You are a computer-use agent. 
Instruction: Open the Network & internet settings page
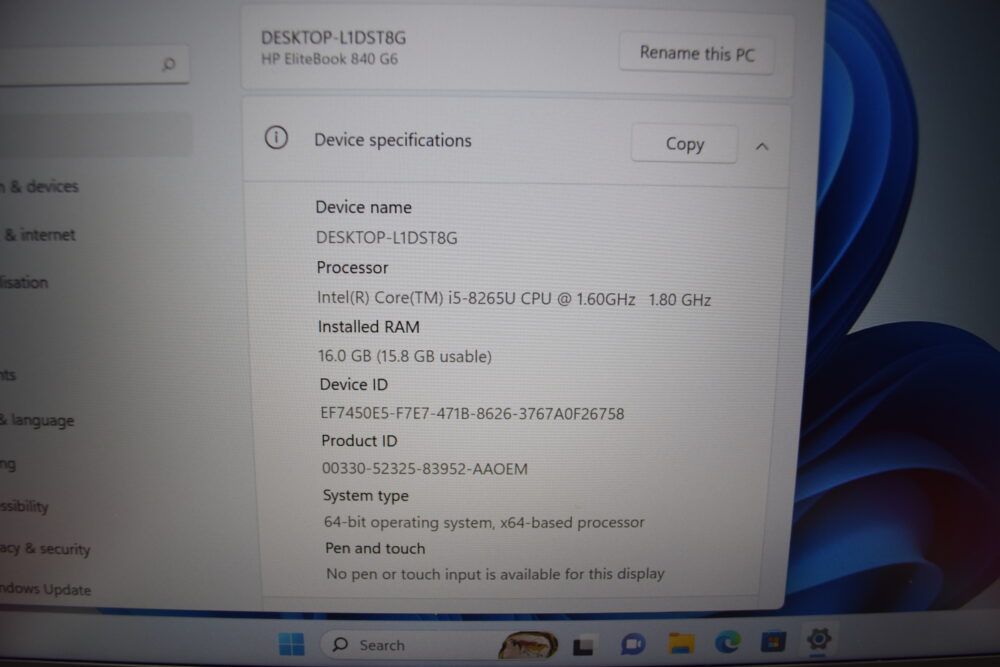(x=38, y=235)
